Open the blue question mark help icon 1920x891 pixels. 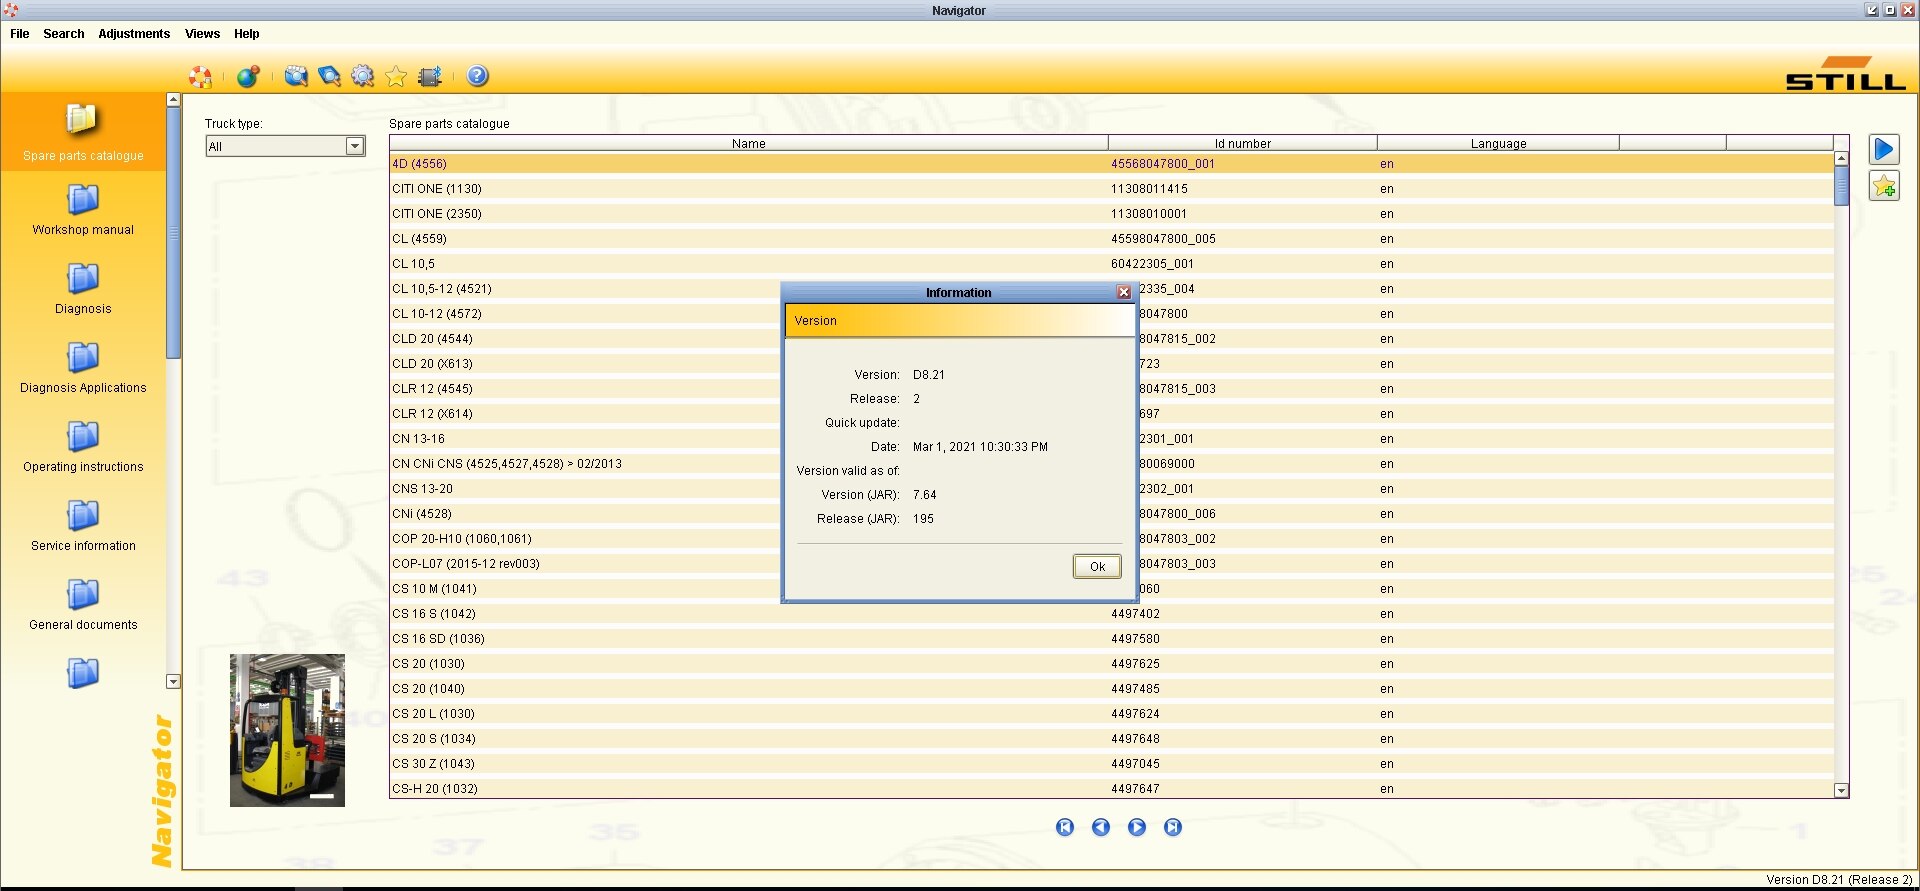click(478, 76)
